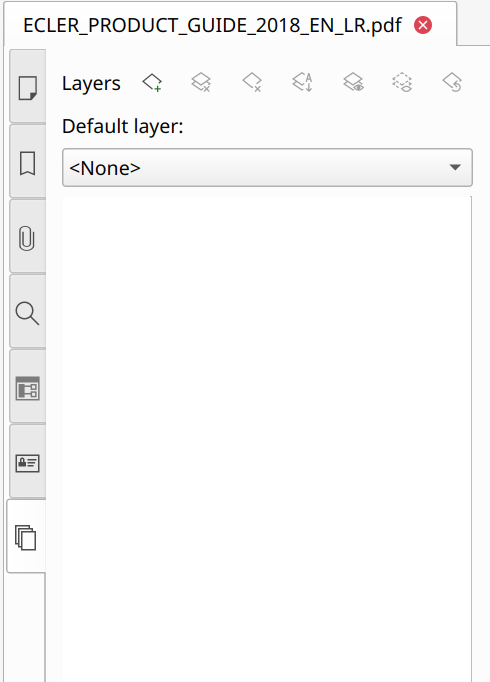
Task: Click the restore layer arrow icon
Action: 452,83
